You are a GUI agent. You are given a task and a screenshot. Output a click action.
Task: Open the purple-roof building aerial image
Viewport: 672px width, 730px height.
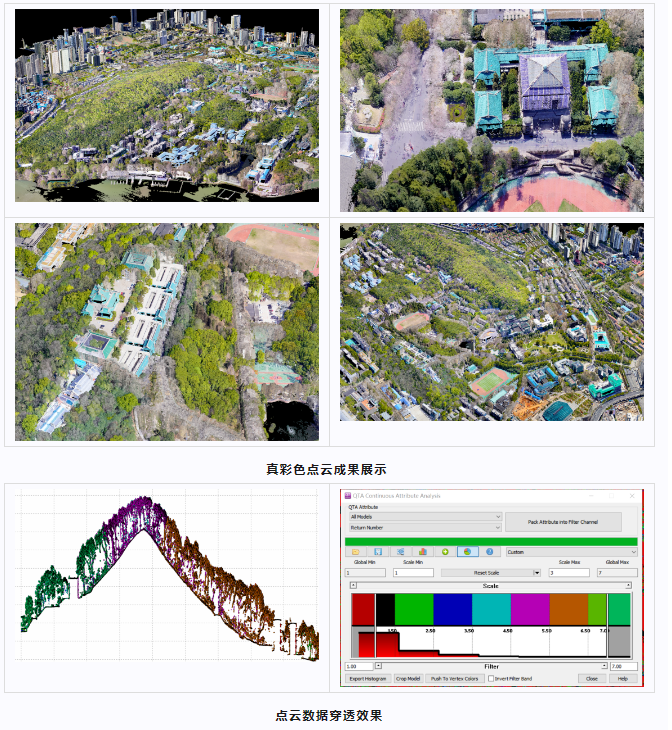coord(492,110)
